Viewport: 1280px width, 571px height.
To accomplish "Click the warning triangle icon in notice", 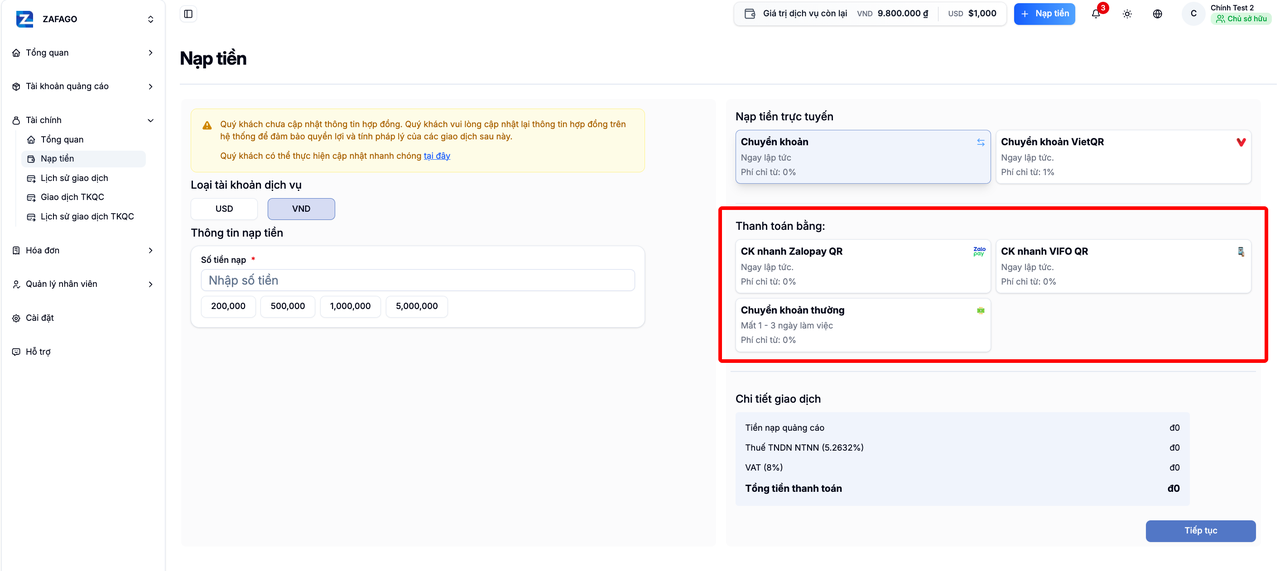I will [207, 125].
